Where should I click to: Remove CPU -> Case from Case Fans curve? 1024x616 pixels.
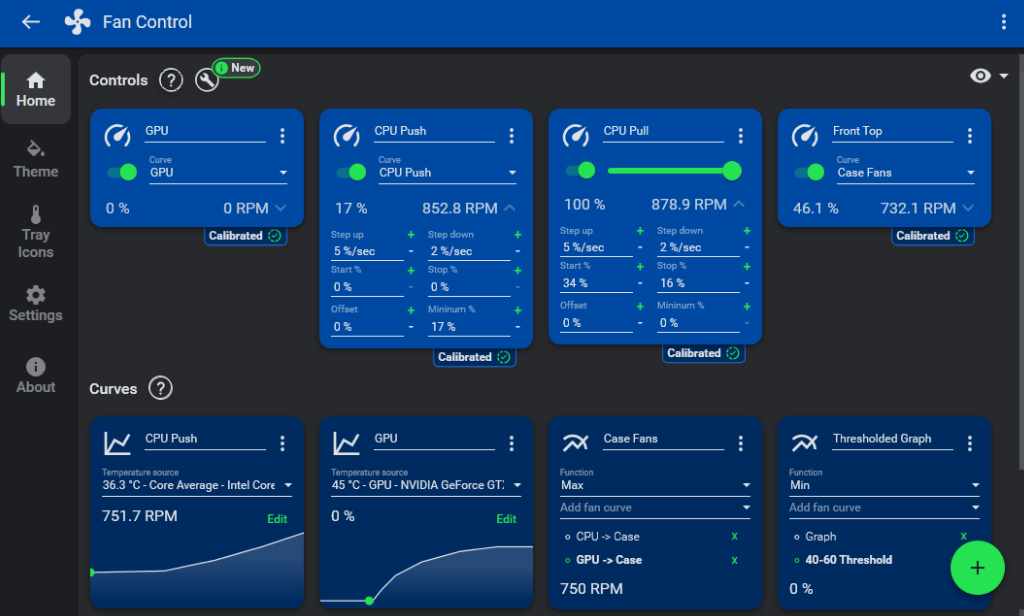point(736,536)
